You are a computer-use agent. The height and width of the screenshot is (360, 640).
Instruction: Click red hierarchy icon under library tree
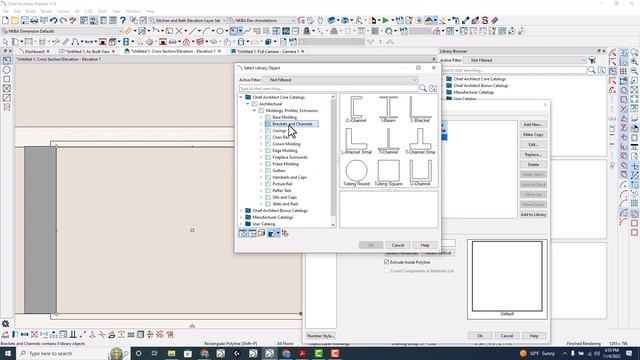pyautogui.click(x=285, y=233)
